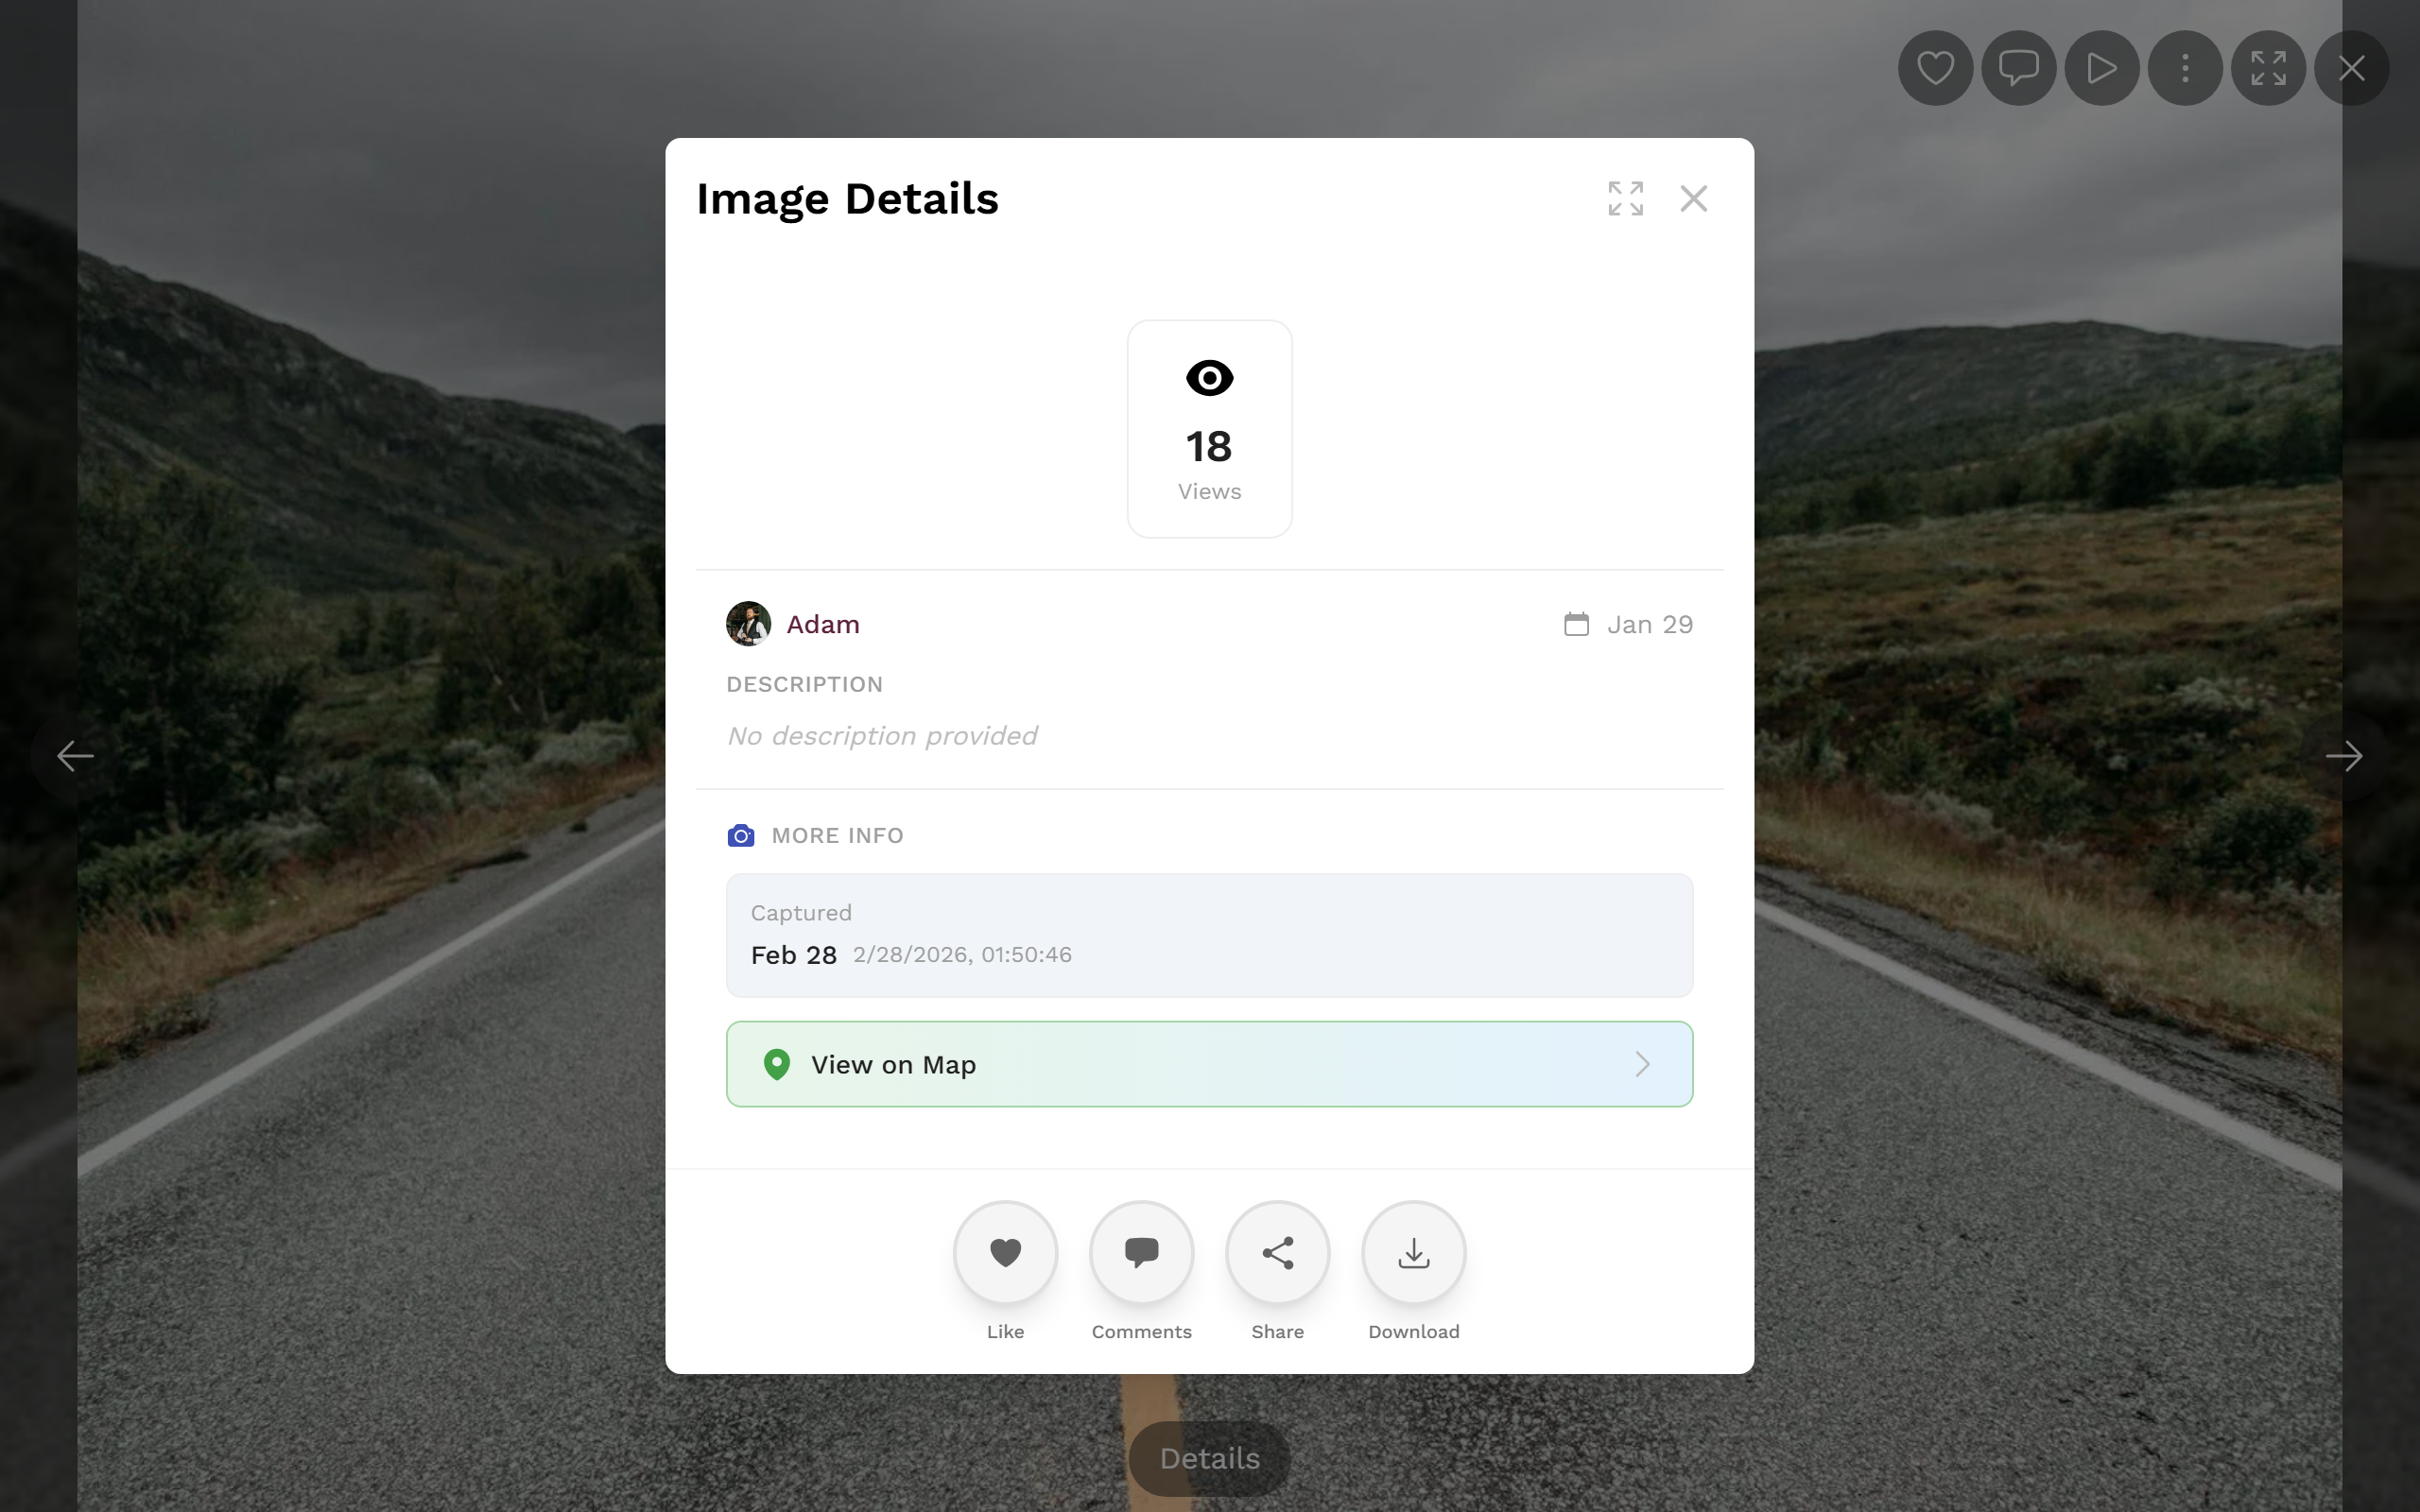
Task: Select the 2/28/2026, 01:50:46 timestamp
Action: [x=962, y=955]
